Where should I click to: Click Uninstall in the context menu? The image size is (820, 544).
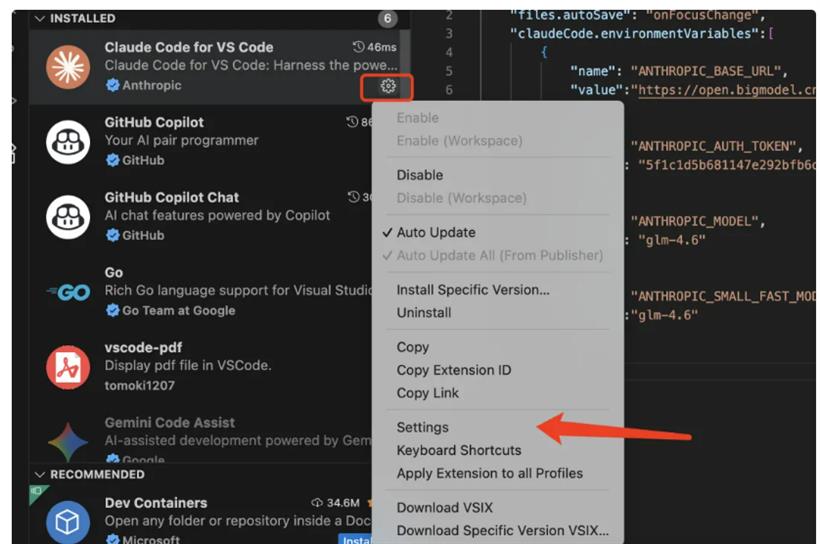pos(424,312)
